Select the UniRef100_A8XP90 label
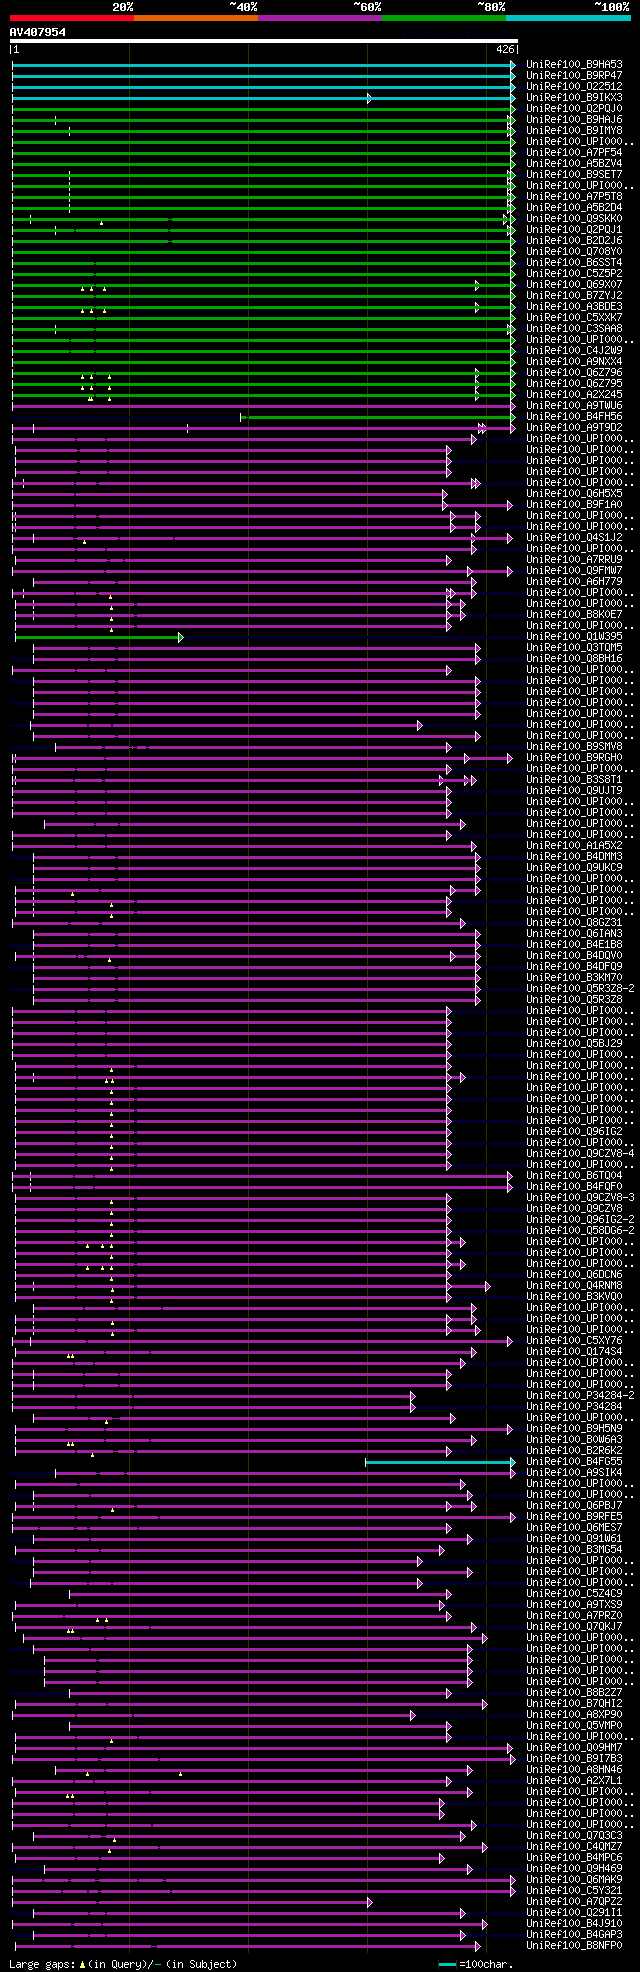Viewport: 640px width, 1972px height. click(x=574, y=1715)
